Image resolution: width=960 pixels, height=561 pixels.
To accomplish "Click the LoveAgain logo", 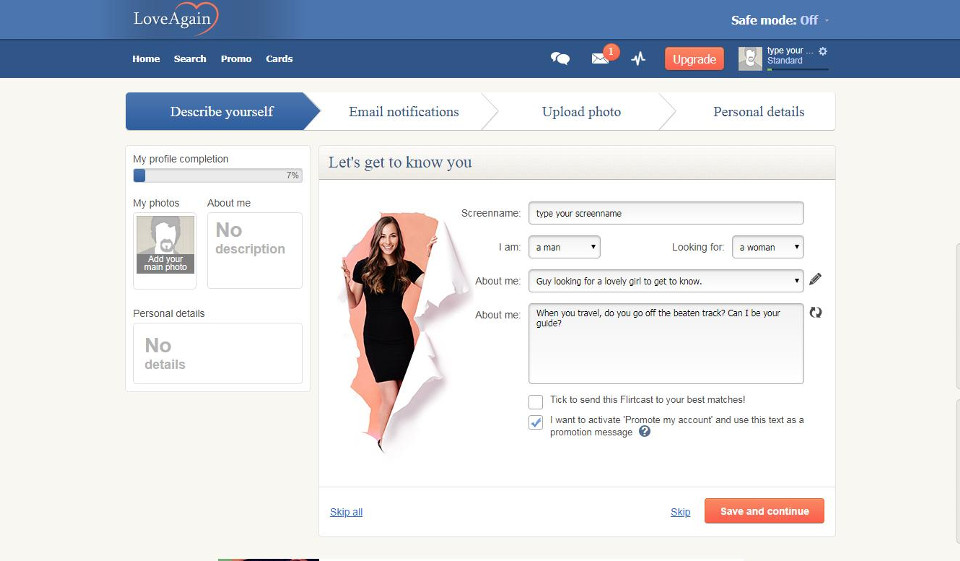I will click(x=175, y=20).
